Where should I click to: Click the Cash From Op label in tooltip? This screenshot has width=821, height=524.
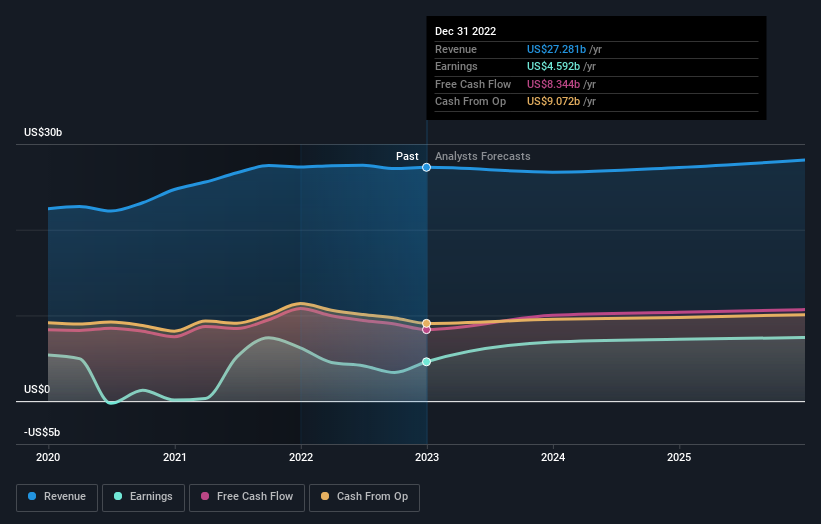point(471,102)
